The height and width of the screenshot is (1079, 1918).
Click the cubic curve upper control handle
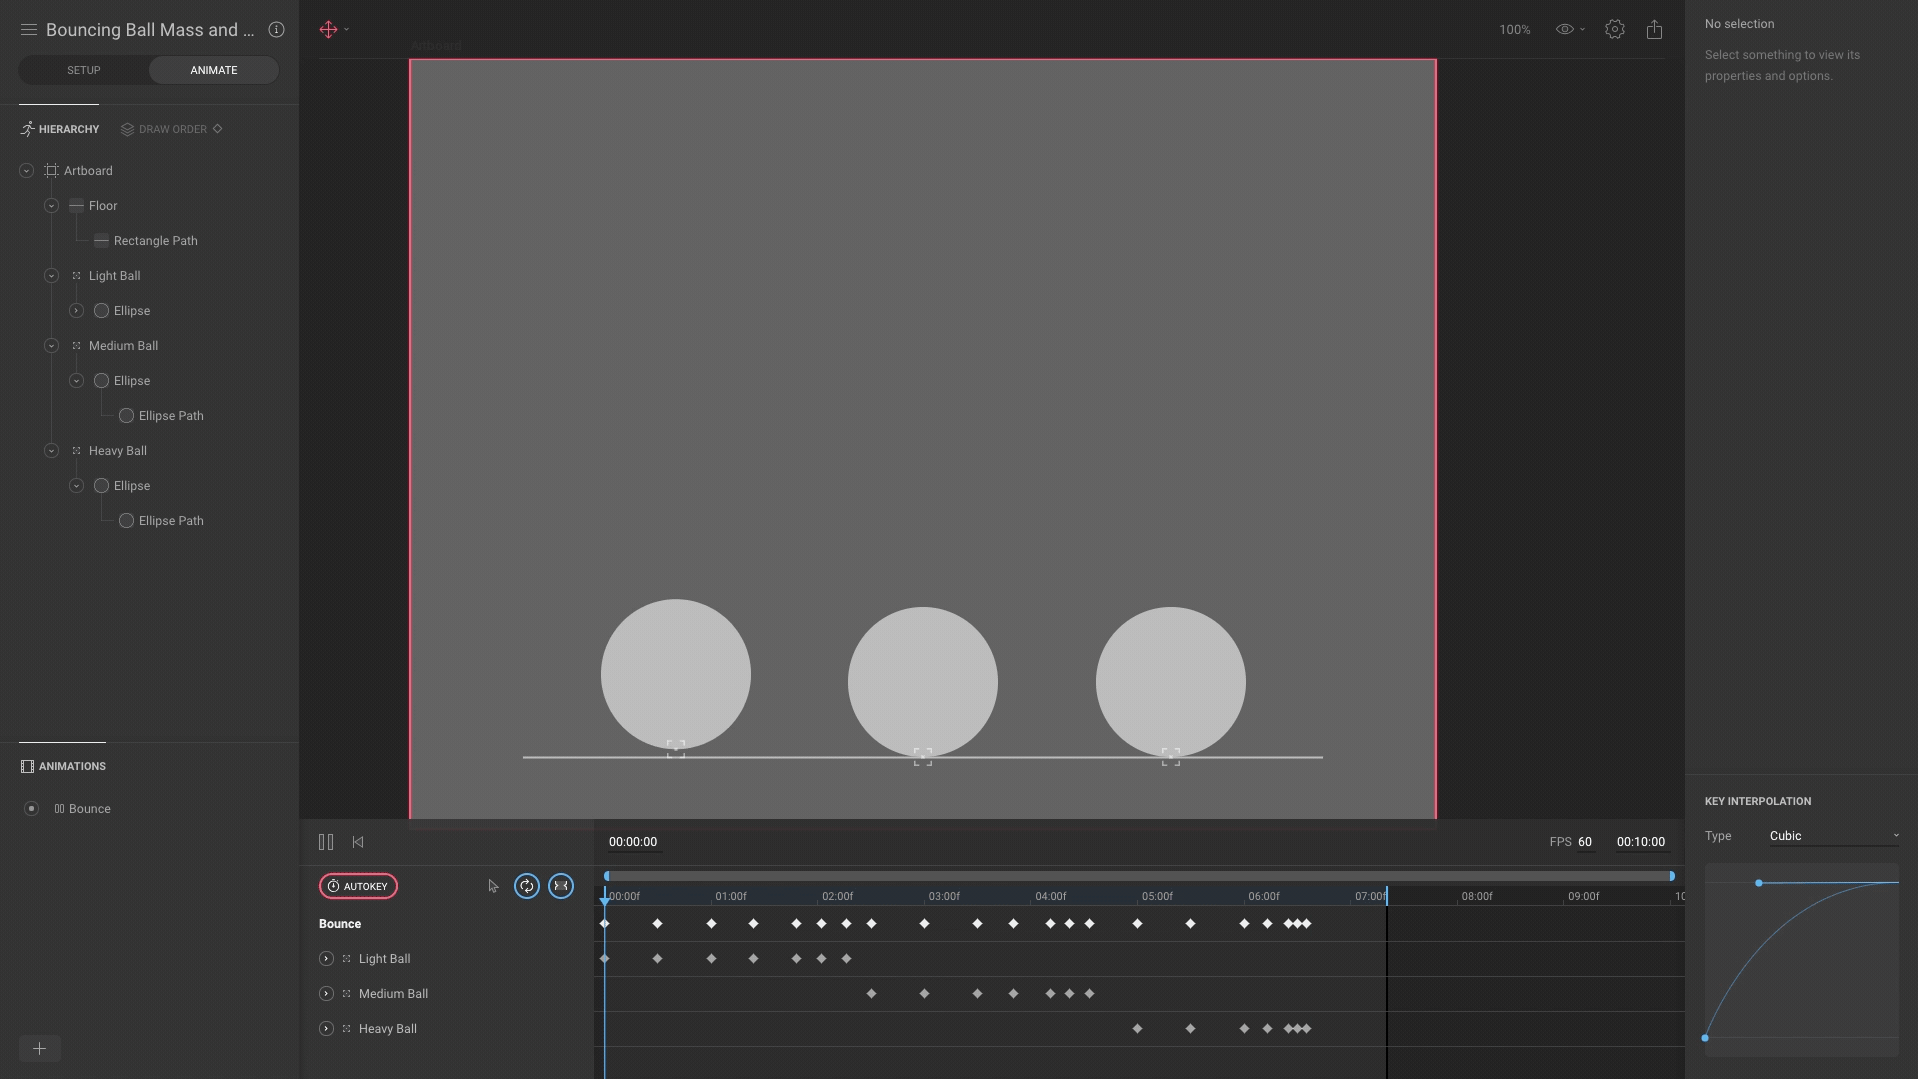point(1759,883)
